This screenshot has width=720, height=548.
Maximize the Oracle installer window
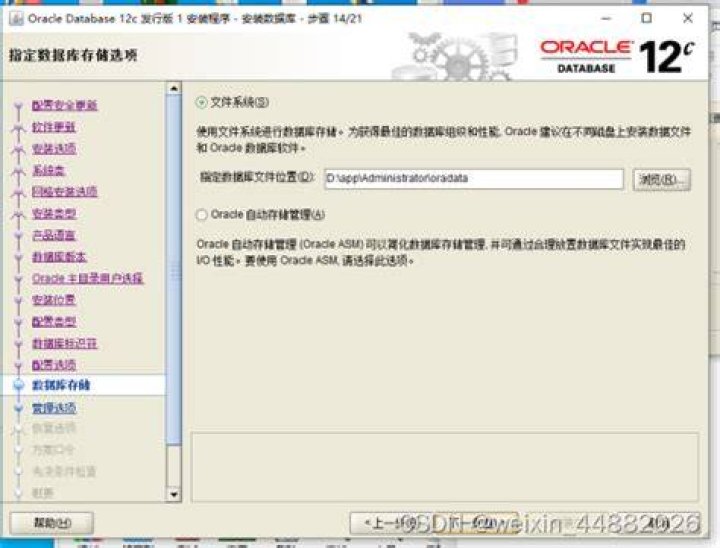pos(647,18)
